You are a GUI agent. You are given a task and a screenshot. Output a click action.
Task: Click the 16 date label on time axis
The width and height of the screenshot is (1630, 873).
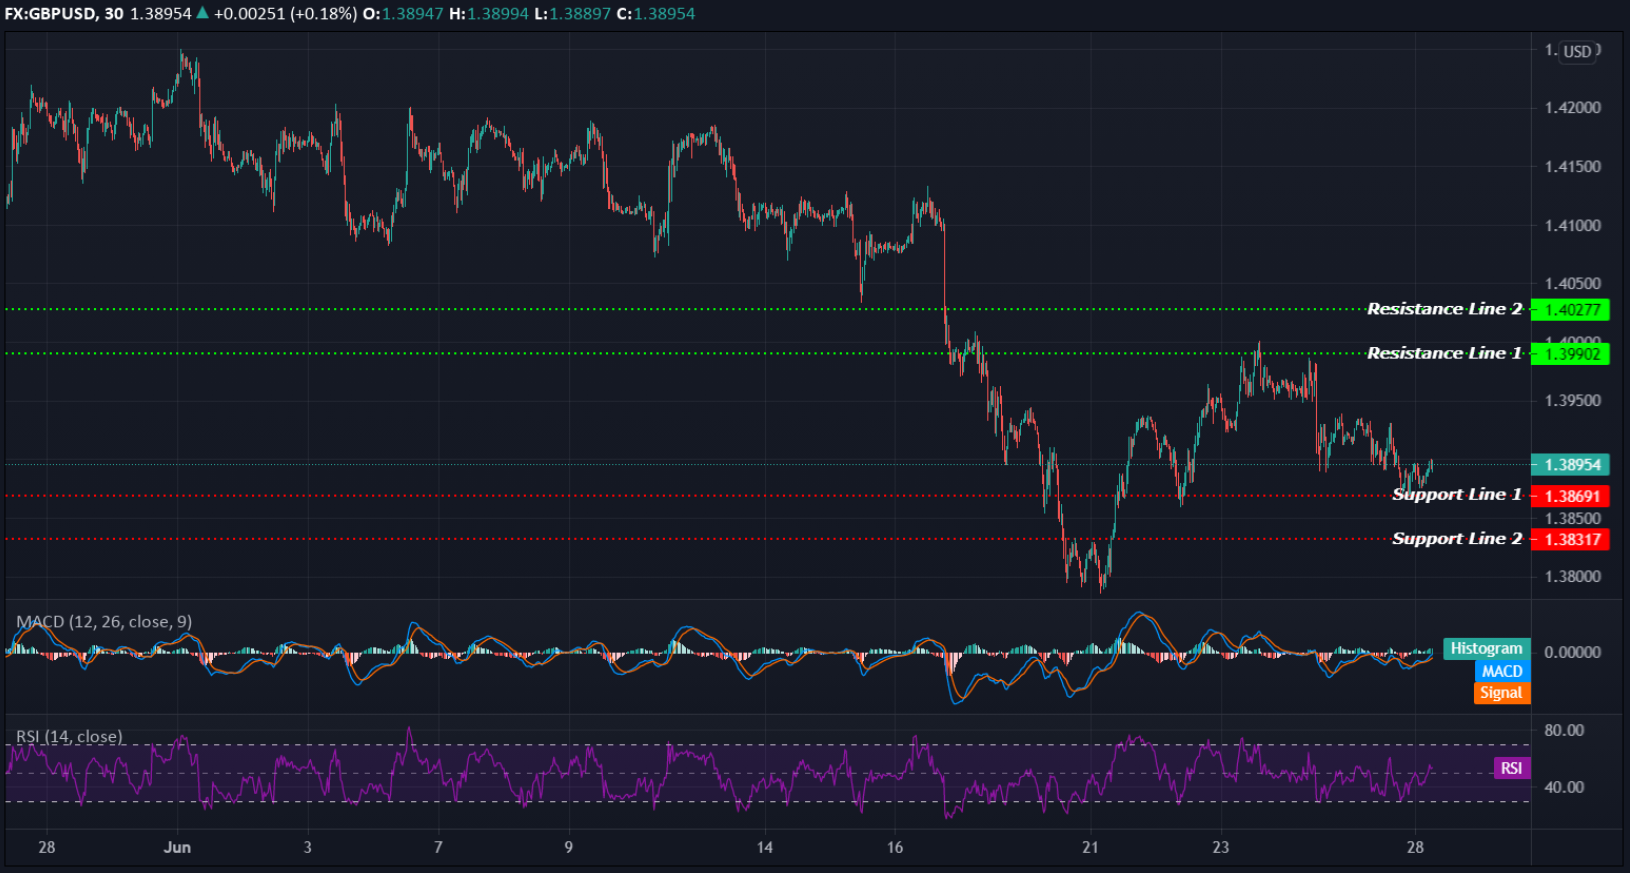(x=895, y=848)
